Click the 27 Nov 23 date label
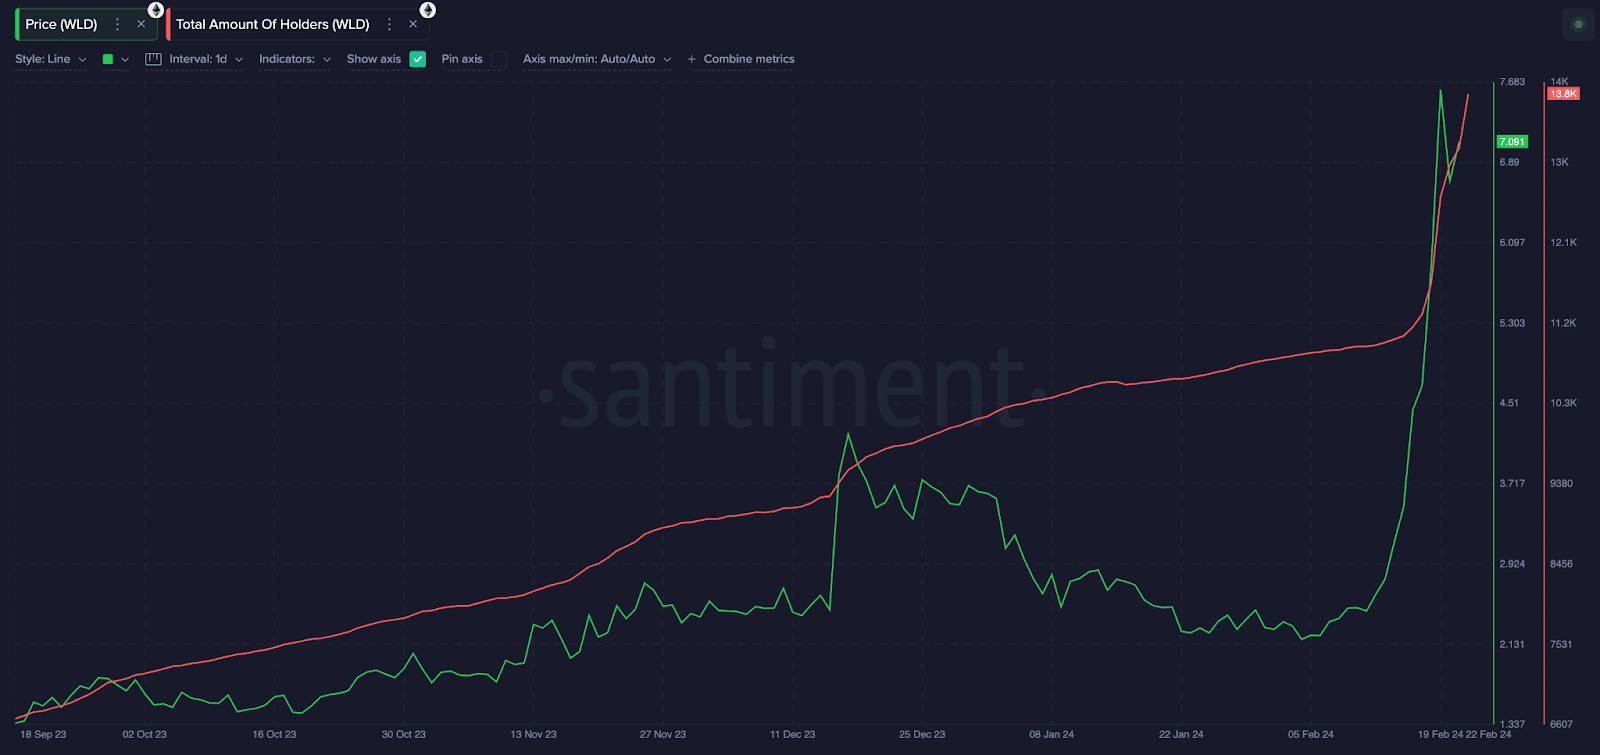Image resolution: width=1600 pixels, height=755 pixels. click(663, 734)
